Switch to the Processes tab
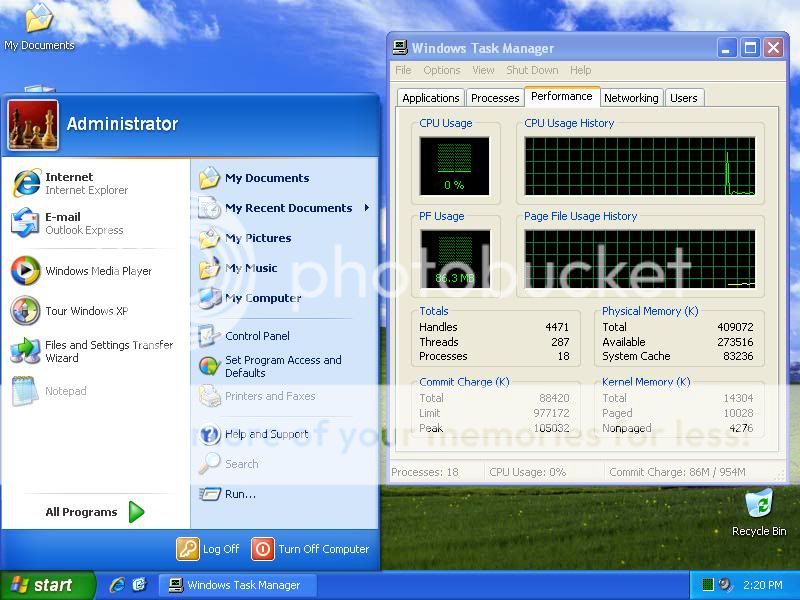The width and height of the screenshot is (800, 600). pos(495,98)
